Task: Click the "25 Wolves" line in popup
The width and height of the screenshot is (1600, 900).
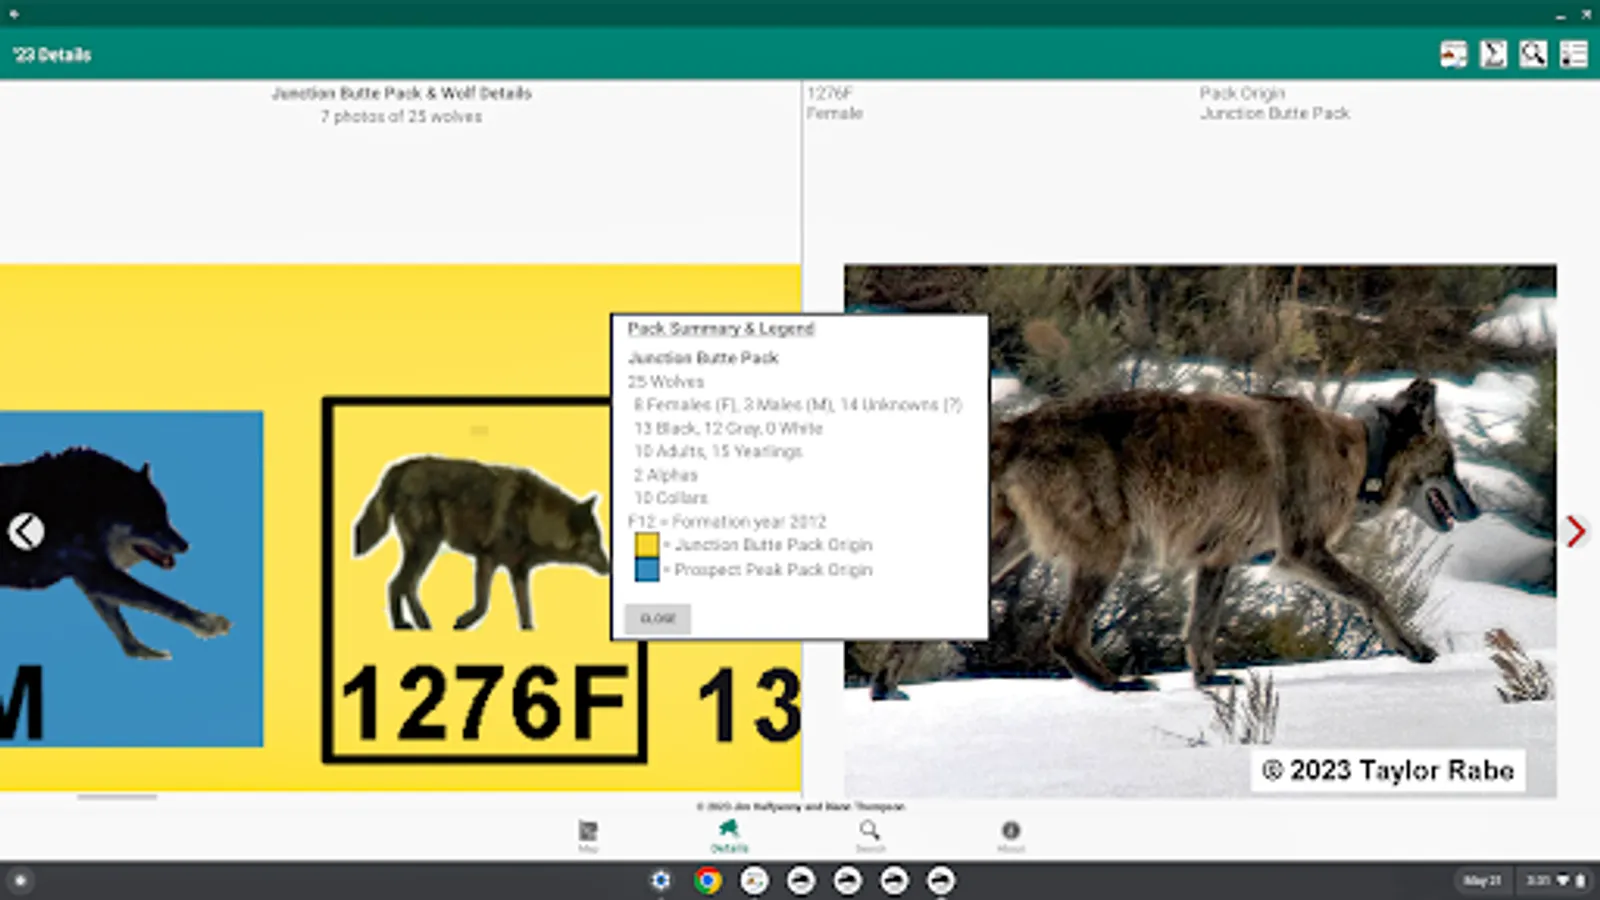Action: 666,381
